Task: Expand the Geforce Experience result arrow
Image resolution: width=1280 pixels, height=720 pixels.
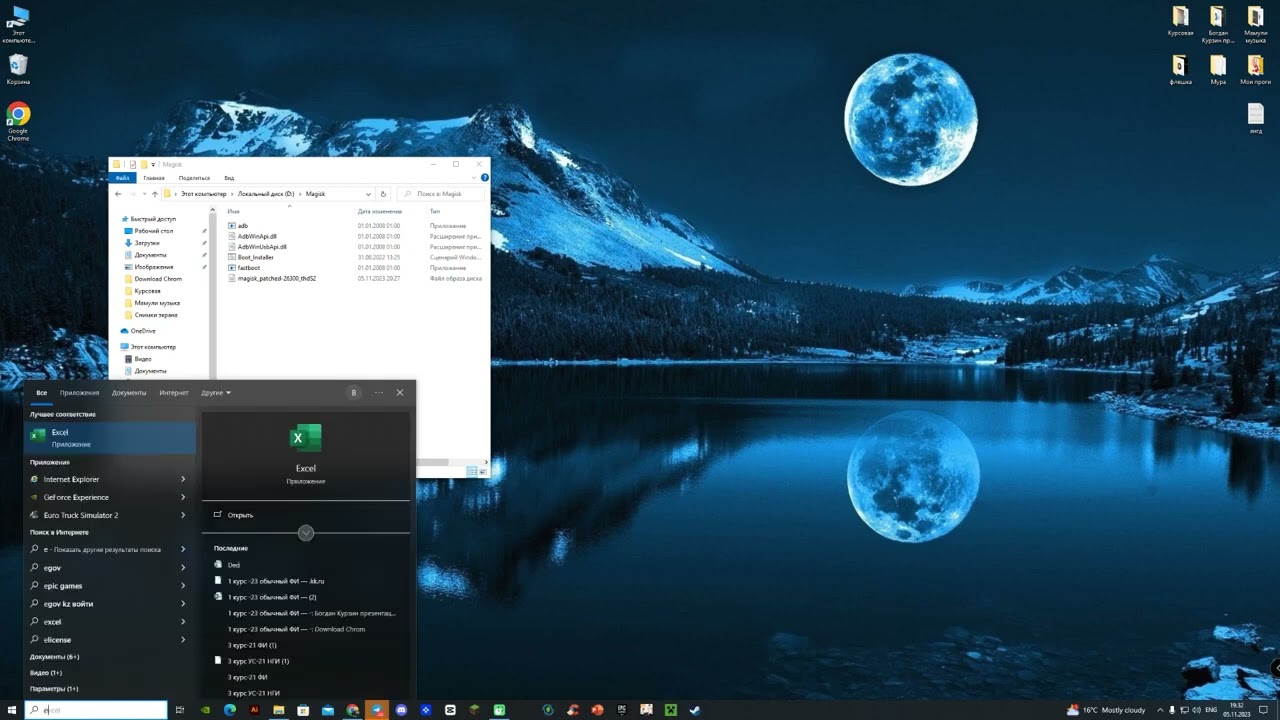Action: pos(183,497)
